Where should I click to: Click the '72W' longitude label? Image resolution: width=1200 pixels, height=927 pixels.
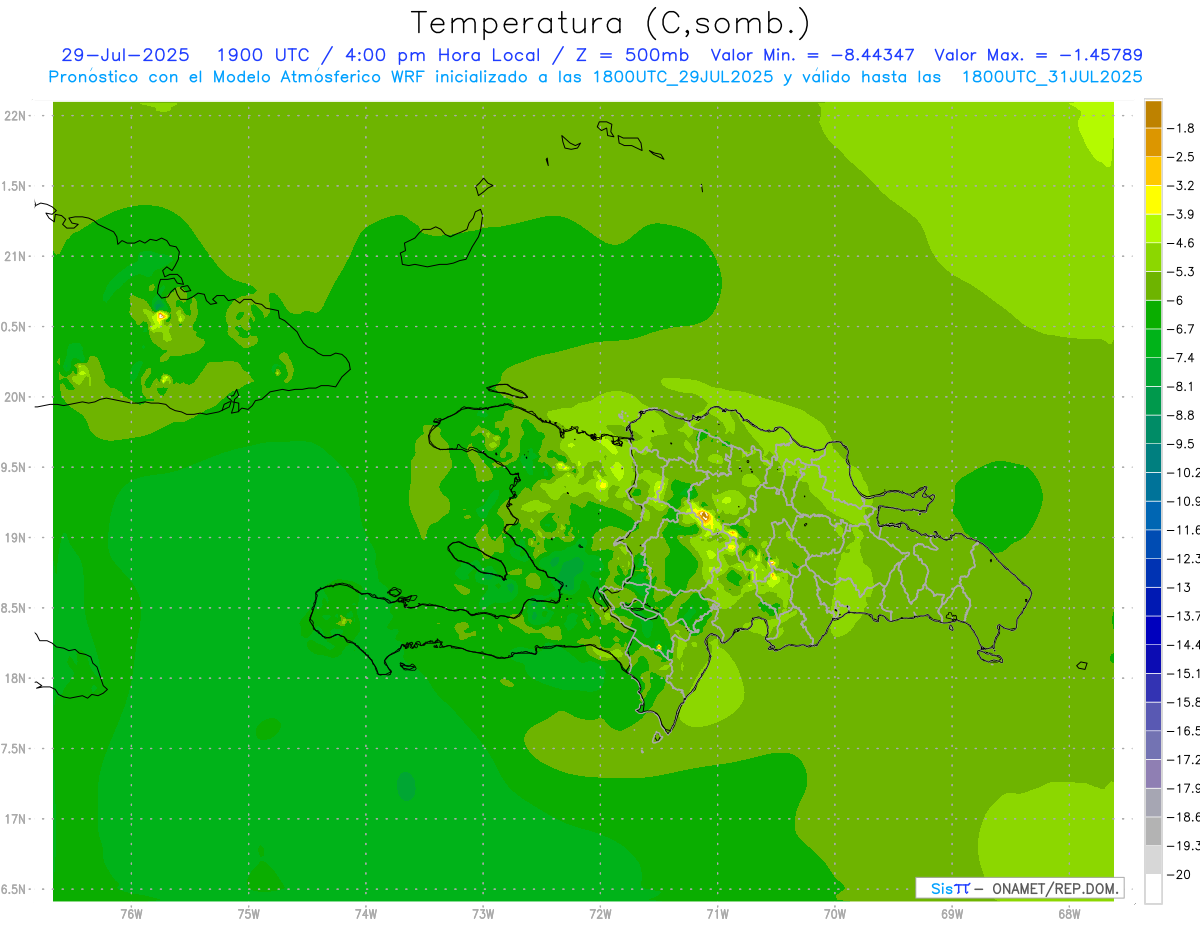coord(600,914)
